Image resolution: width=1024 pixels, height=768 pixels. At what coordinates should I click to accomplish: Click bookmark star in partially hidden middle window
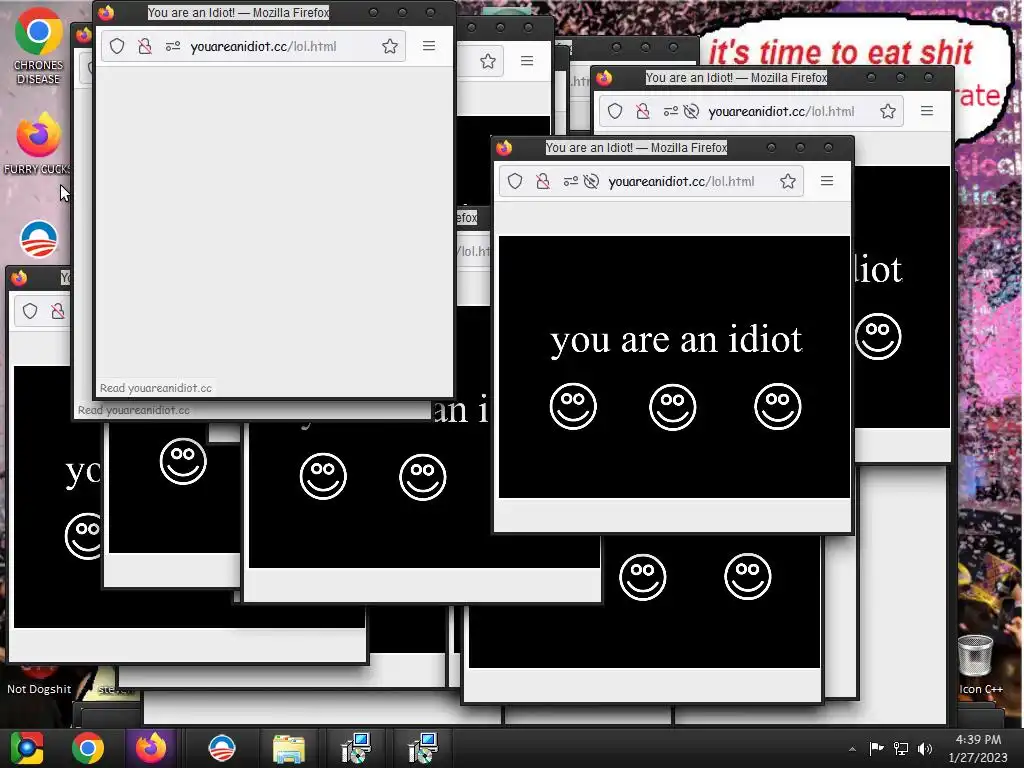click(x=488, y=61)
